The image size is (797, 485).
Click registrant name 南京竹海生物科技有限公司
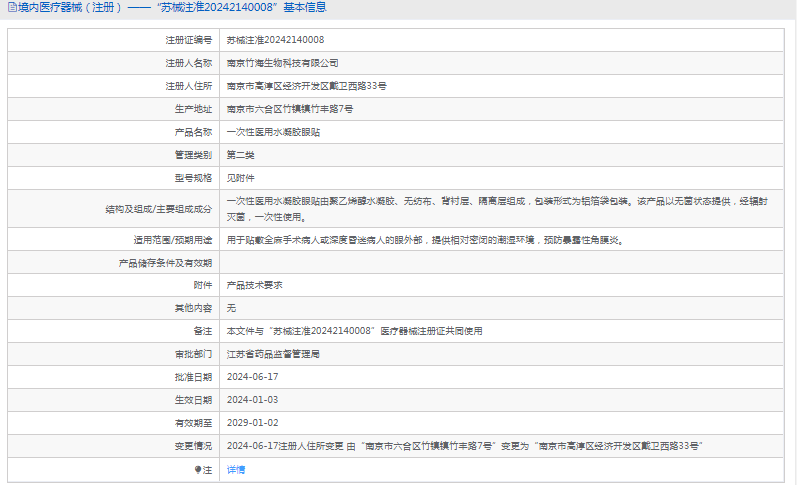[276, 62]
